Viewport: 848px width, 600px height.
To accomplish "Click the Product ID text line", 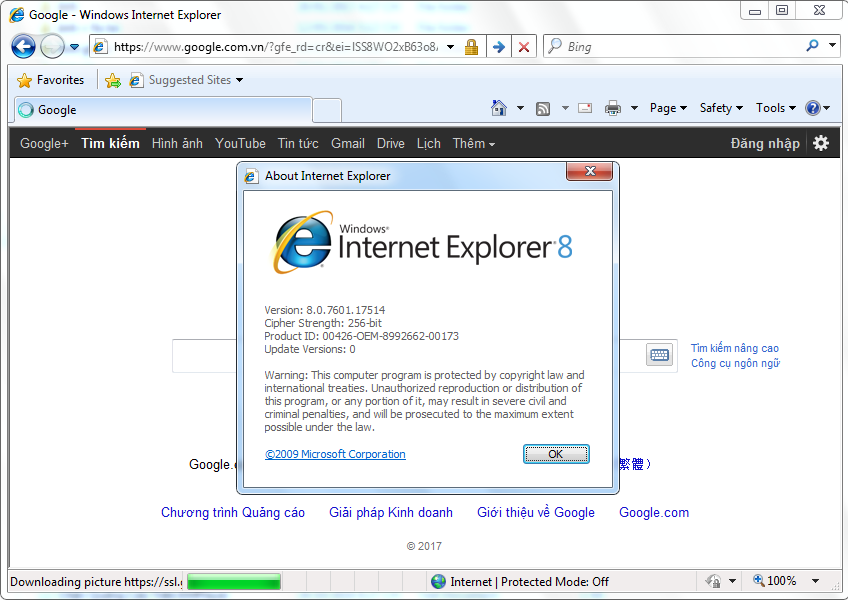I will click(361, 336).
